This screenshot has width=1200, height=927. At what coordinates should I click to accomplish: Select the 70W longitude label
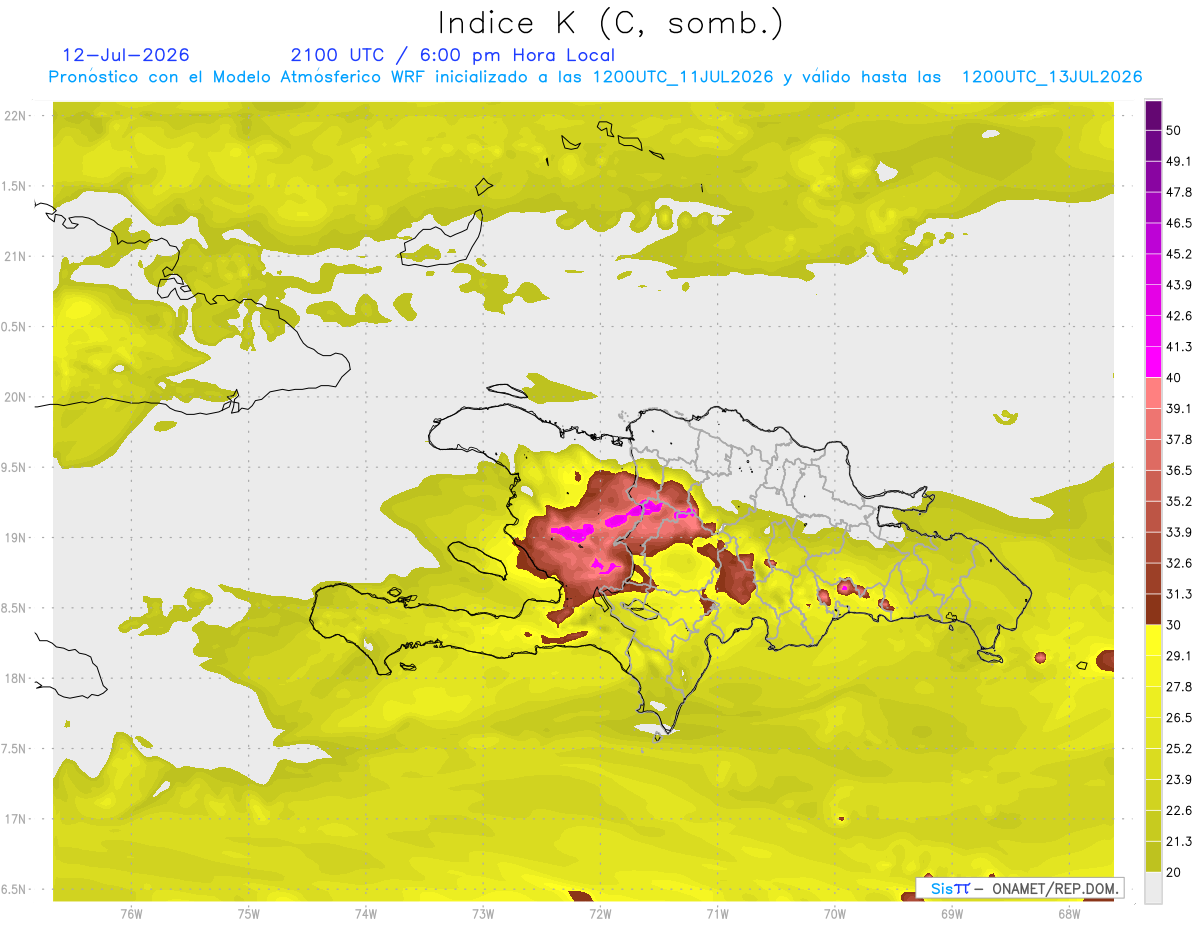(835, 914)
